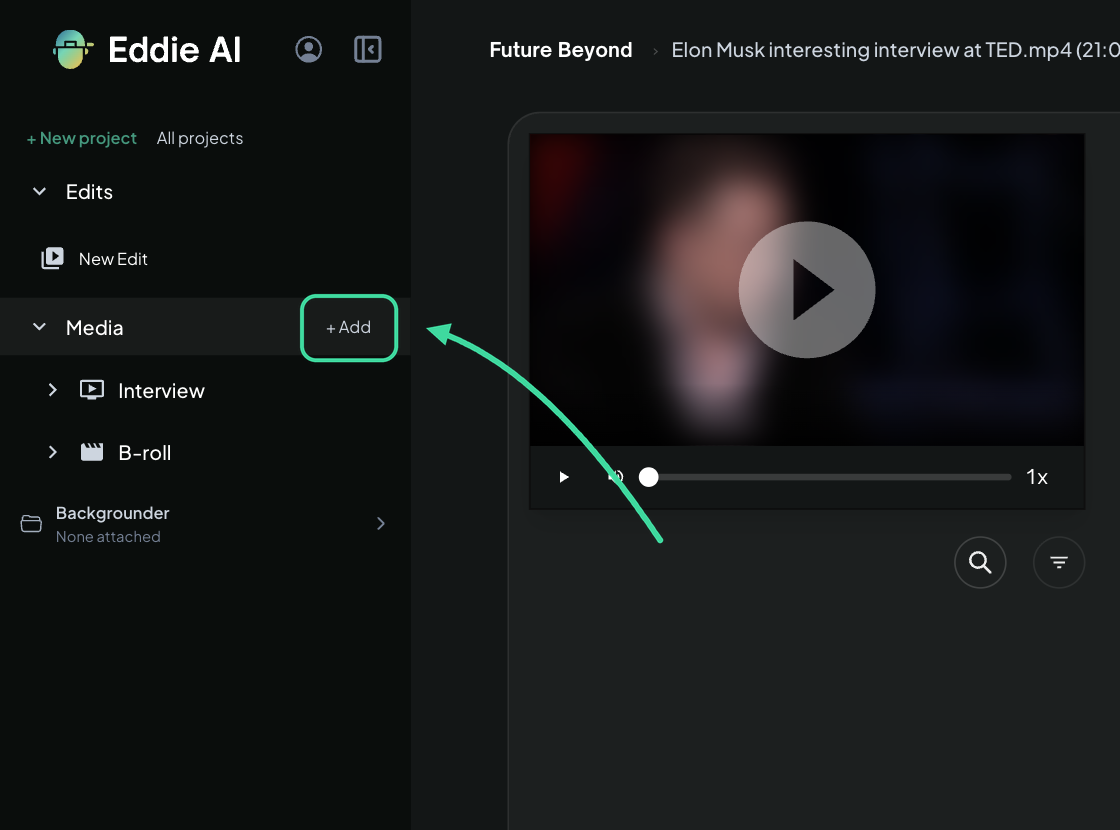
Task: Click the Edits section heading
Action: point(89,191)
